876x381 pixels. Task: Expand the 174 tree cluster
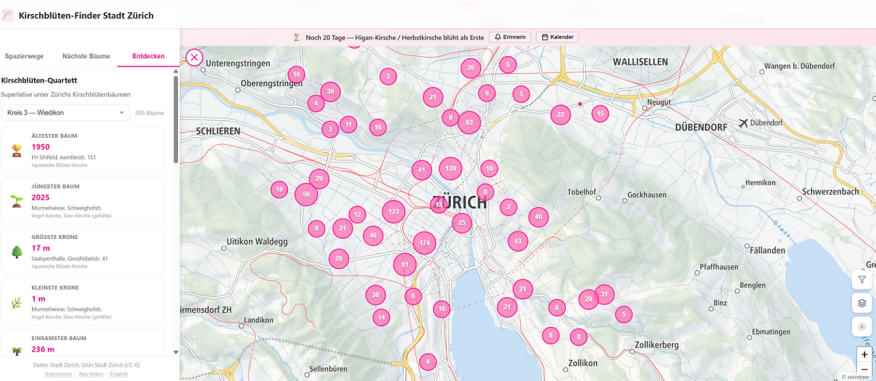click(x=425, y=243)
